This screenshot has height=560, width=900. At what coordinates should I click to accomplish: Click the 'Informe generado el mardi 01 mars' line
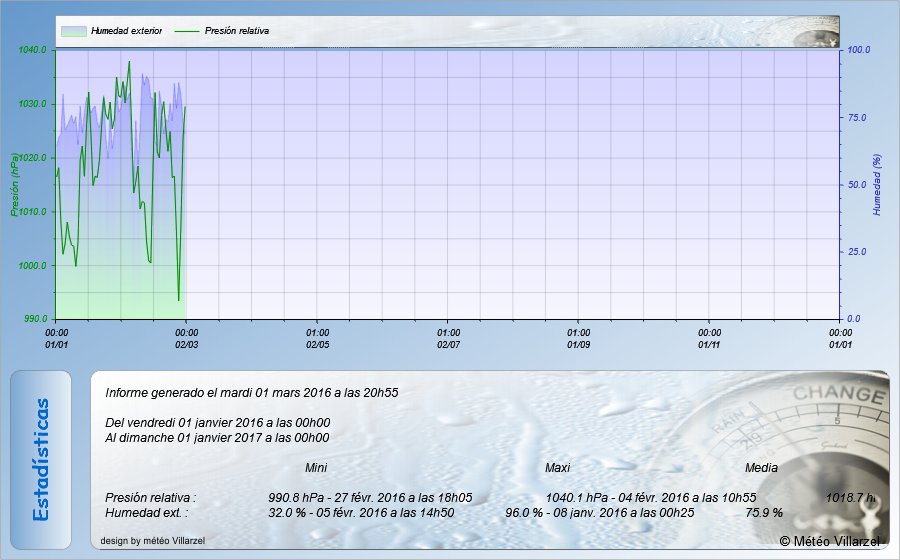[251, 393]
